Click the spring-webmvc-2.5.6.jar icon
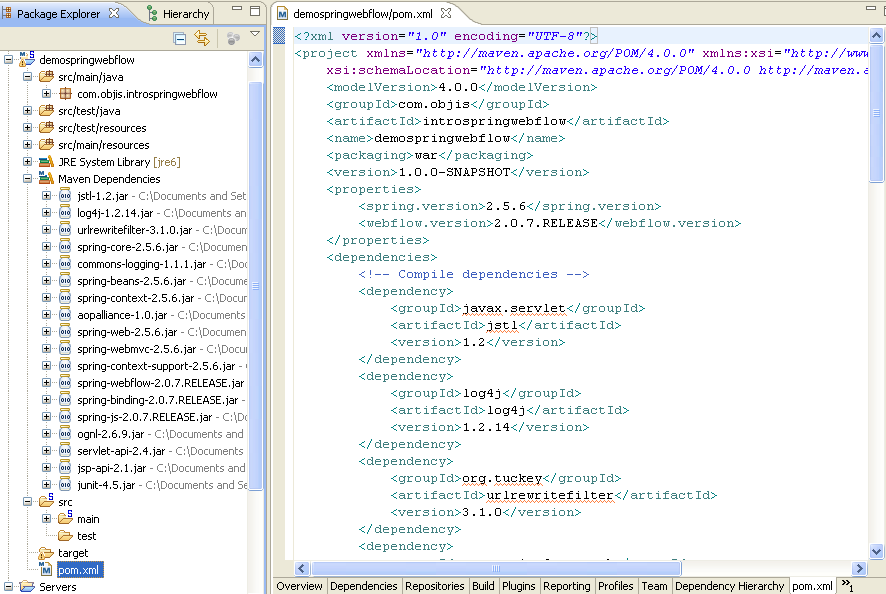Image resolution: width=886 pixels, height=594 pixels. [65, 349]
